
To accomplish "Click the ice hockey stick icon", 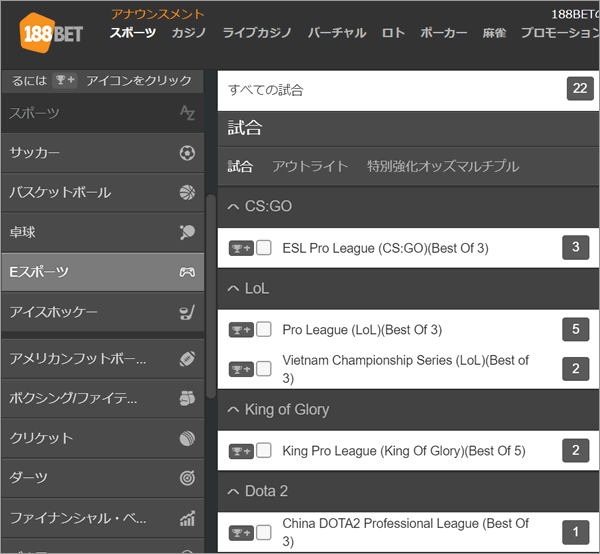I will (x=187, y=312).
